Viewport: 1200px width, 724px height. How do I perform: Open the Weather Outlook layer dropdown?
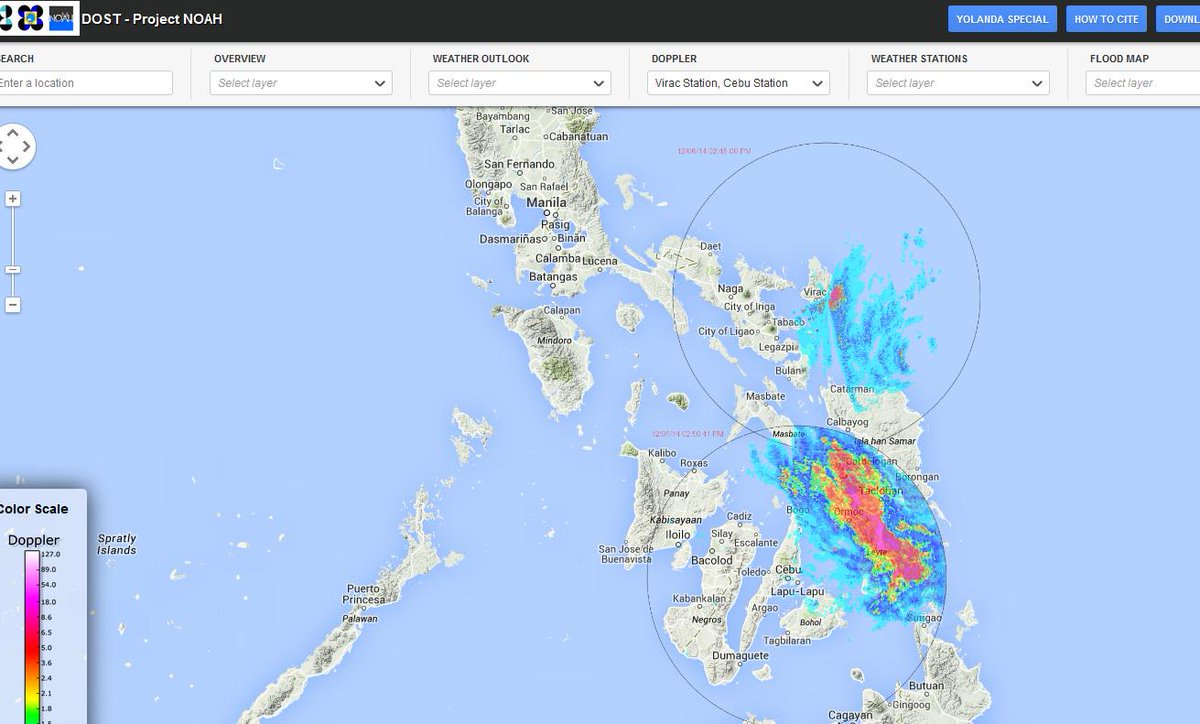pyautogui.click(x=518, y=83)
